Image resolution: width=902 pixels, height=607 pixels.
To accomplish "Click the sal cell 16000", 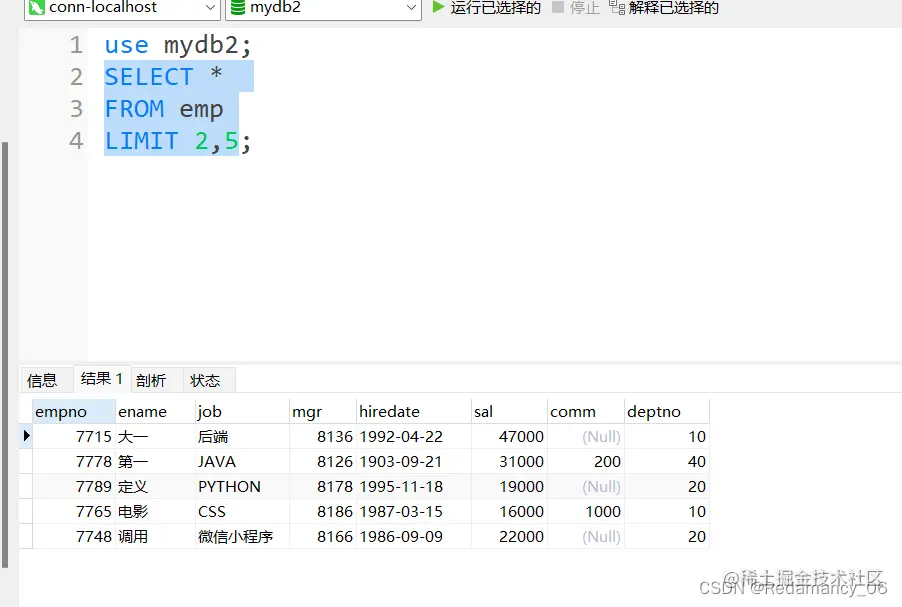I will pyautogui.click(x=509, y=511).
